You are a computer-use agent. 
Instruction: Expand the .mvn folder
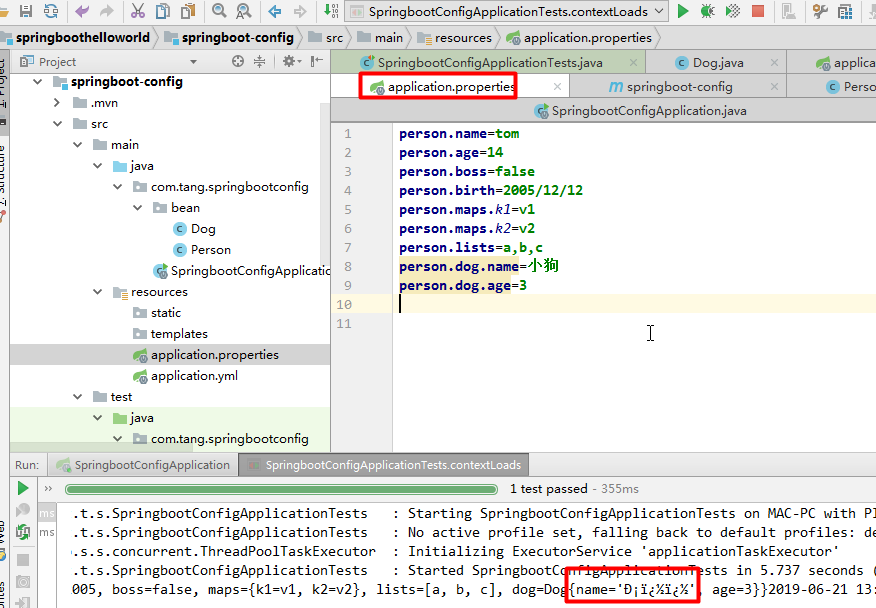57,103
